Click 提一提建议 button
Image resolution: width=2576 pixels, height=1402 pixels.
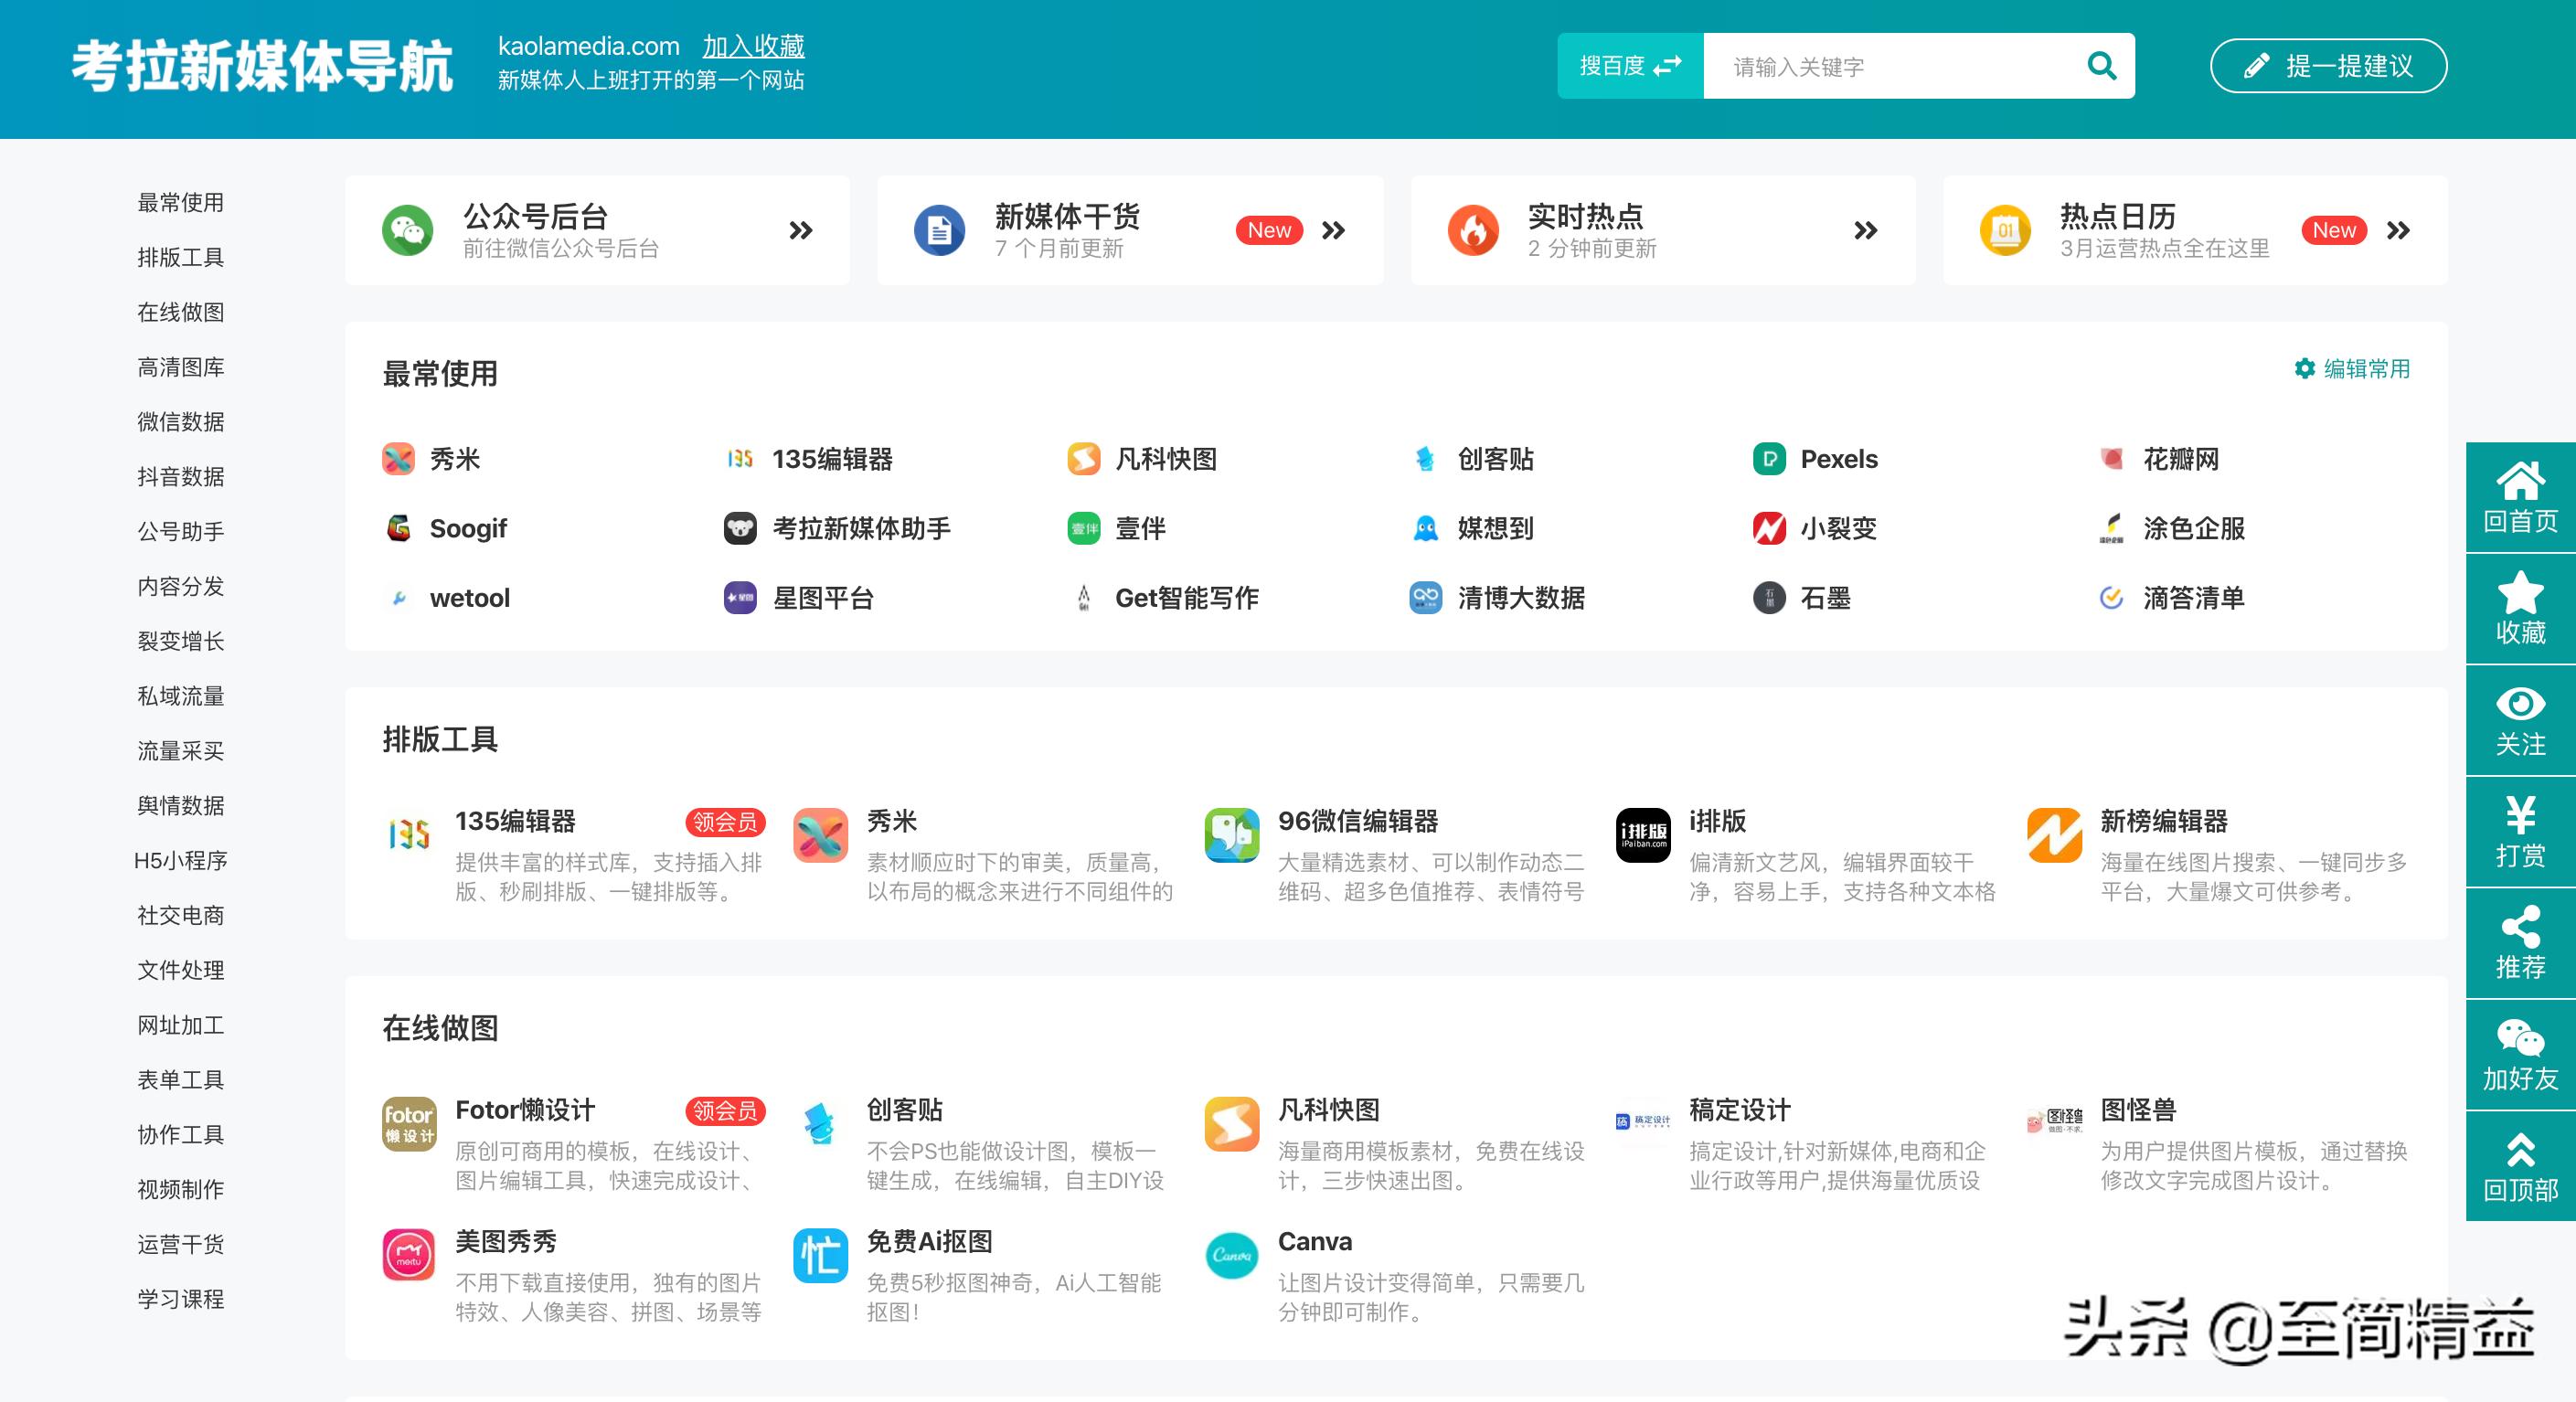2328,66
